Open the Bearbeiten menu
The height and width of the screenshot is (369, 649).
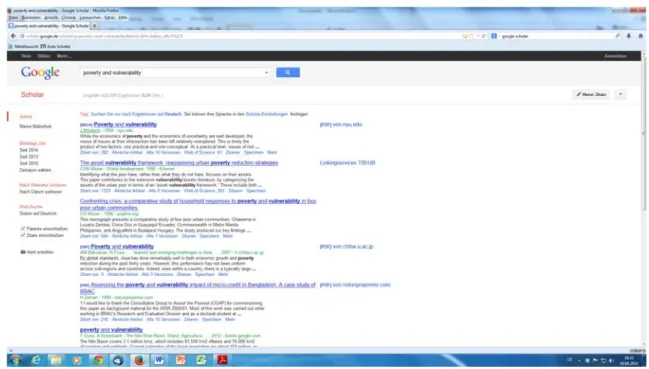(31, 18)
